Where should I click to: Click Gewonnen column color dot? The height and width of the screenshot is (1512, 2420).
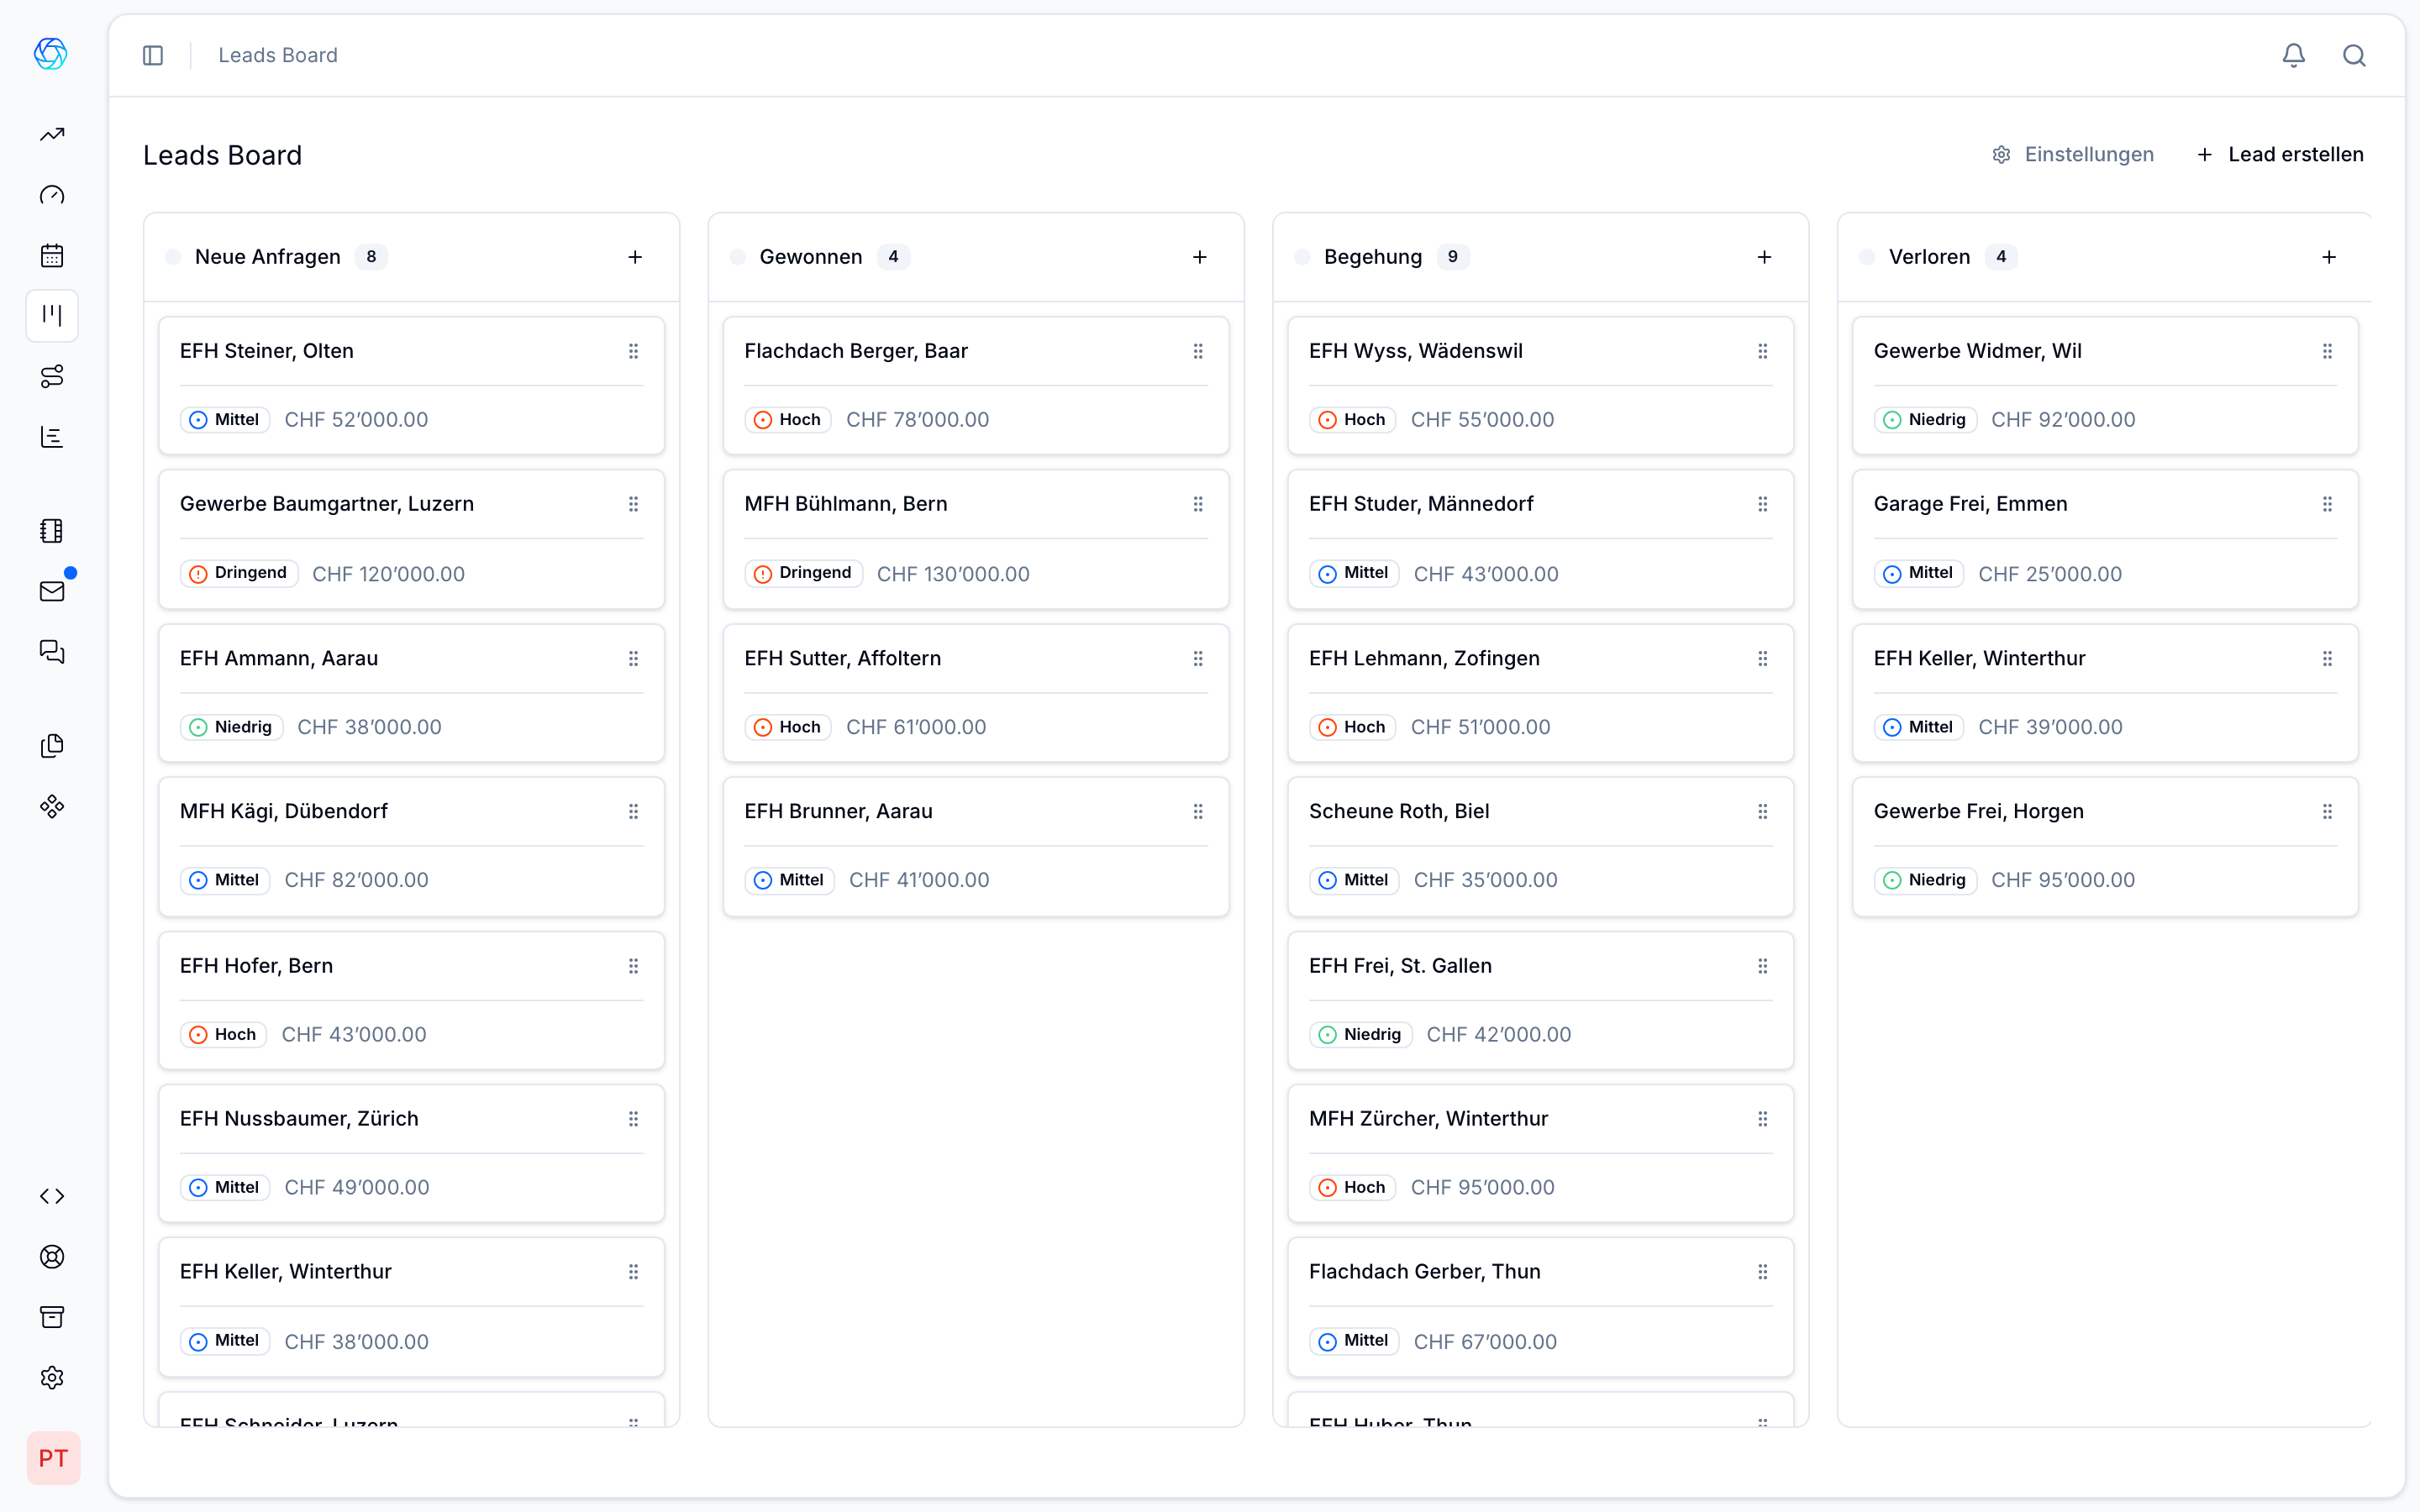point(738,257)
